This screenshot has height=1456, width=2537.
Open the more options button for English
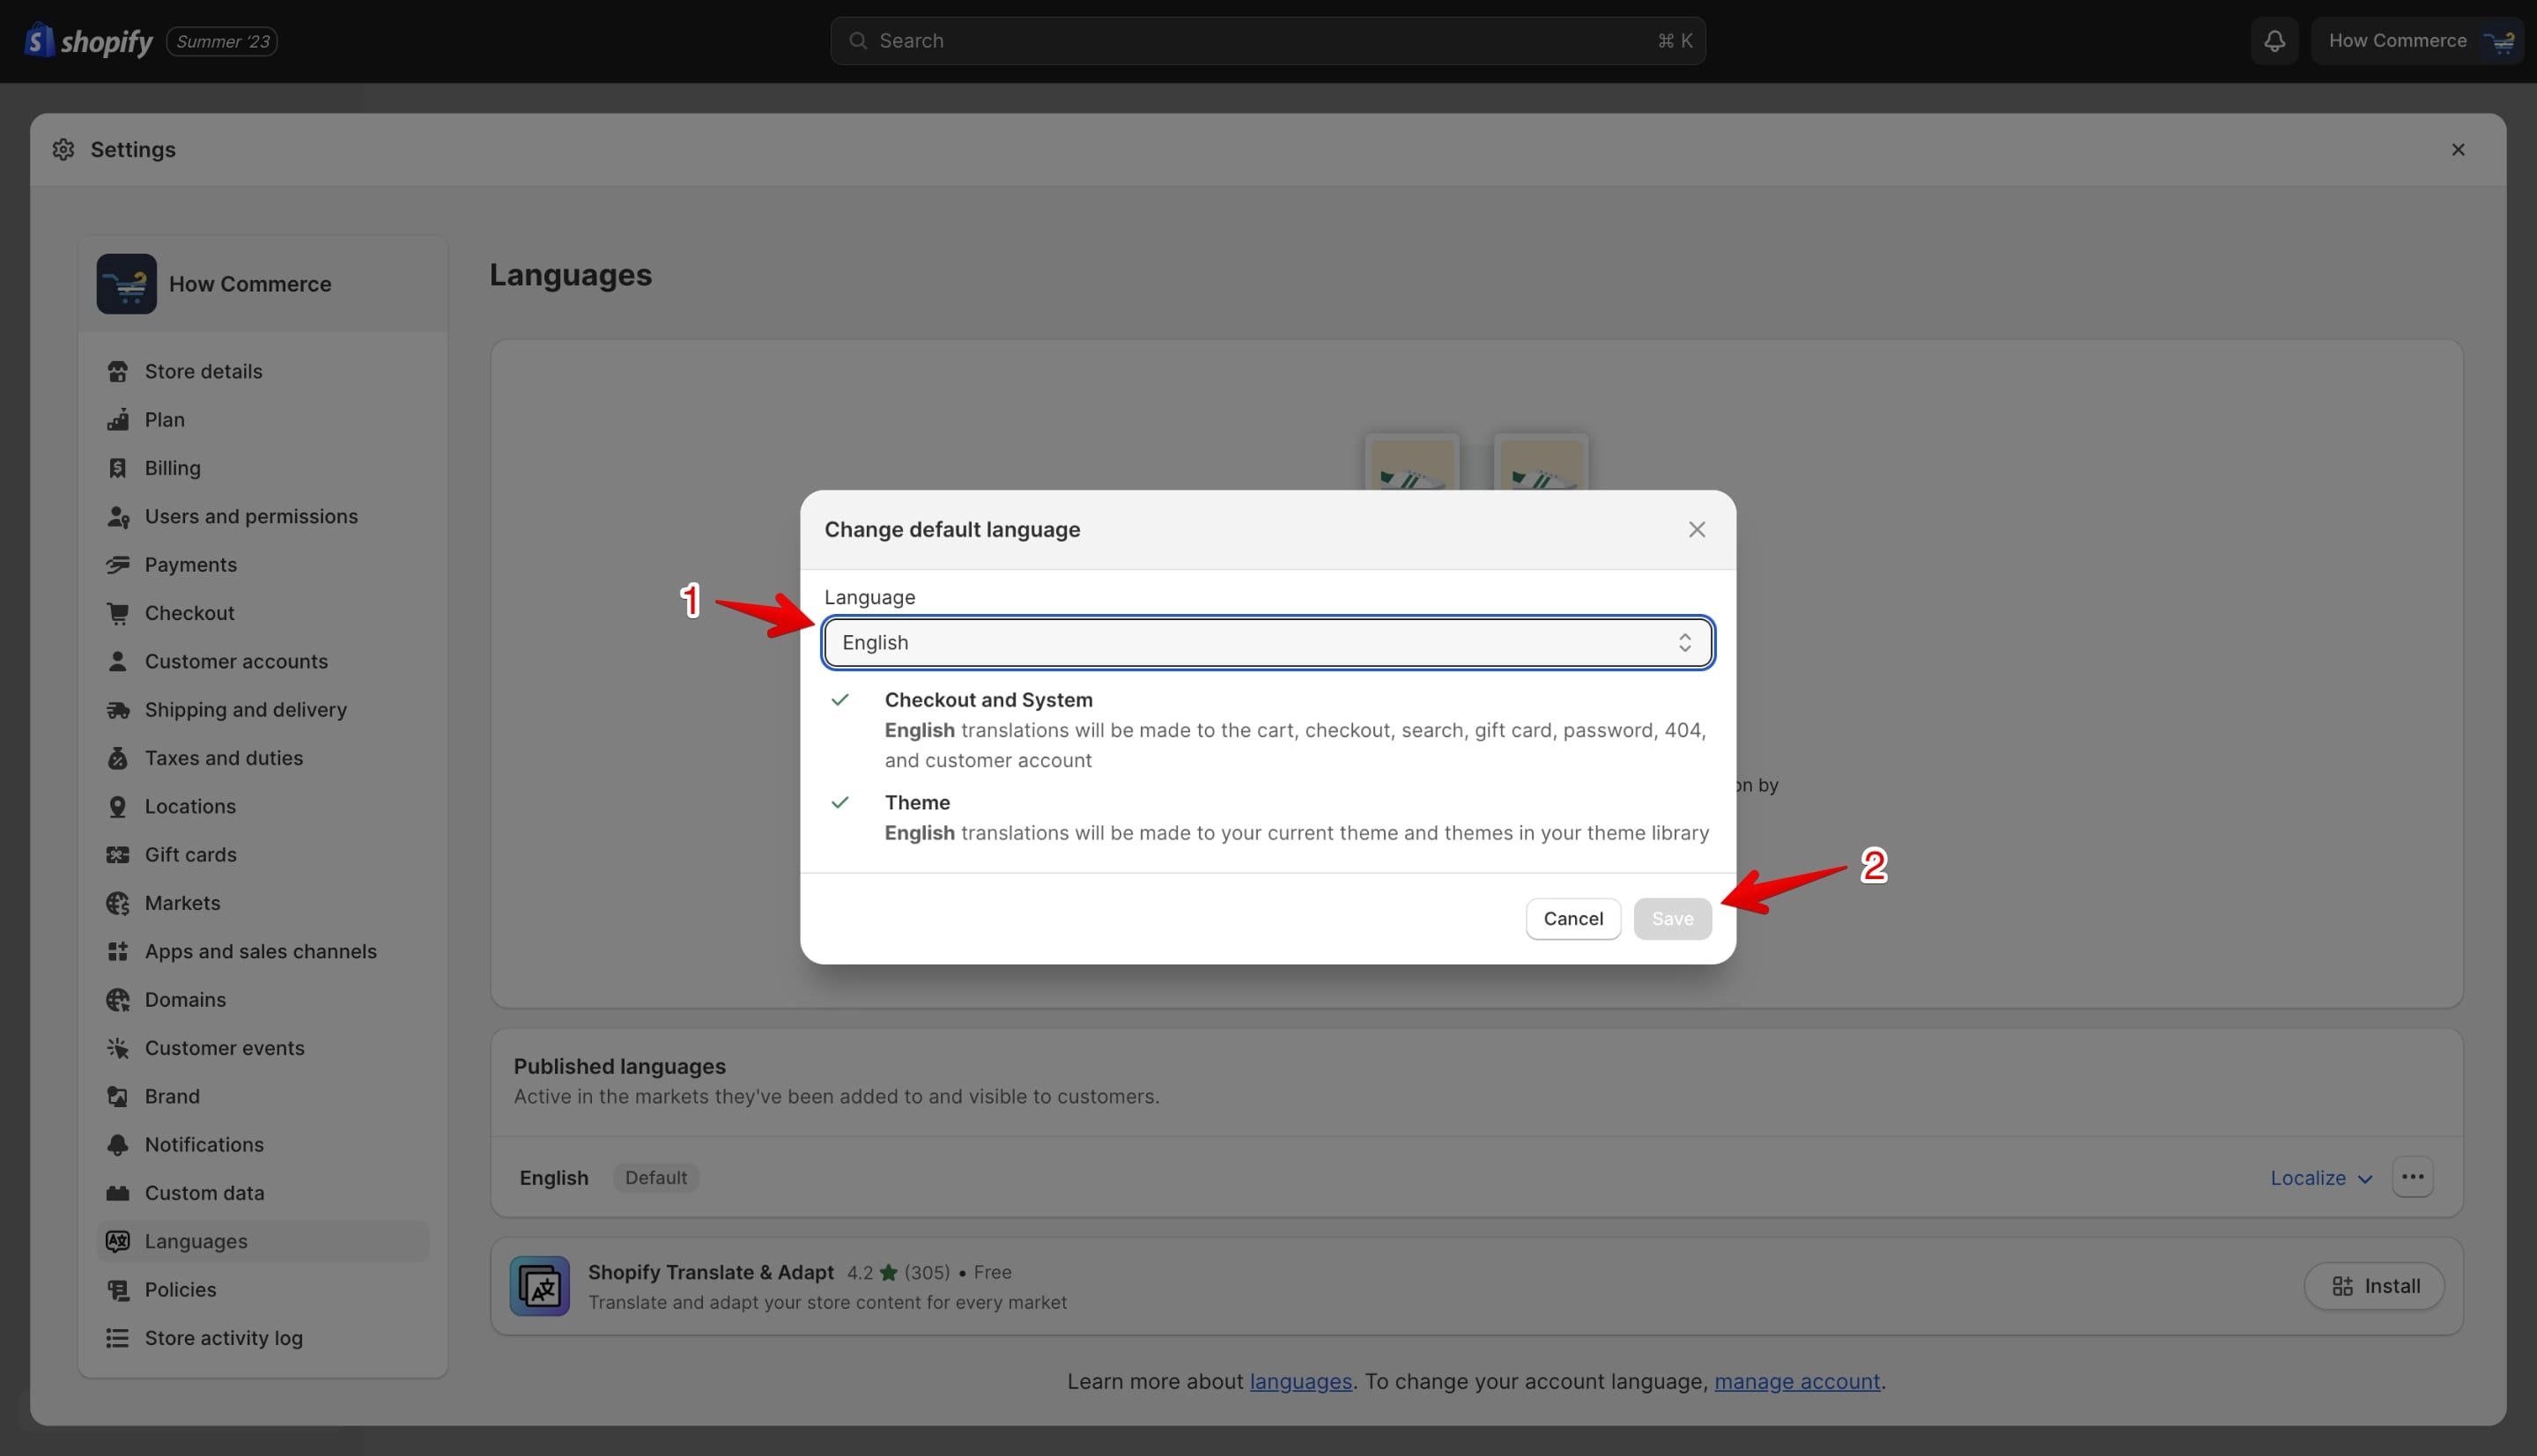coord(2413,1177)
